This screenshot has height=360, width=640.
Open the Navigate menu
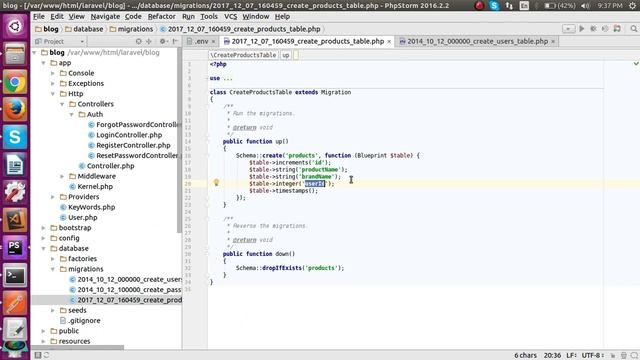105,16
